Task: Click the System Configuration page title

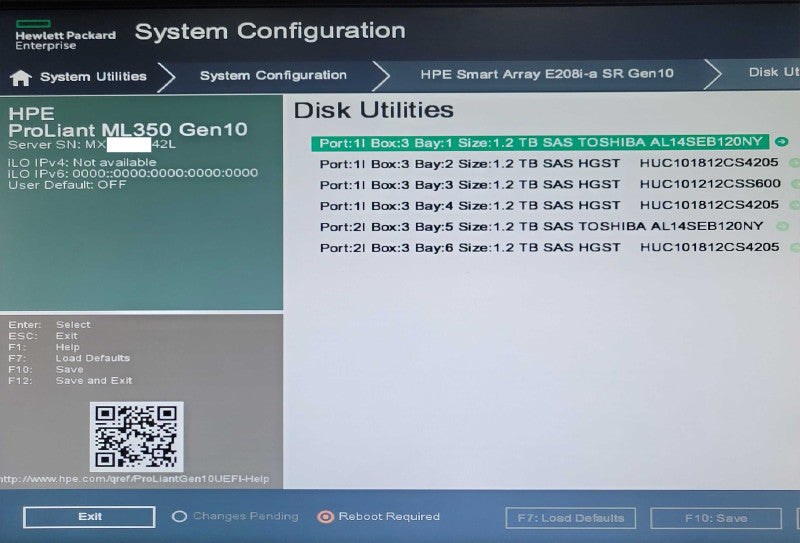Action: point(270,32)
